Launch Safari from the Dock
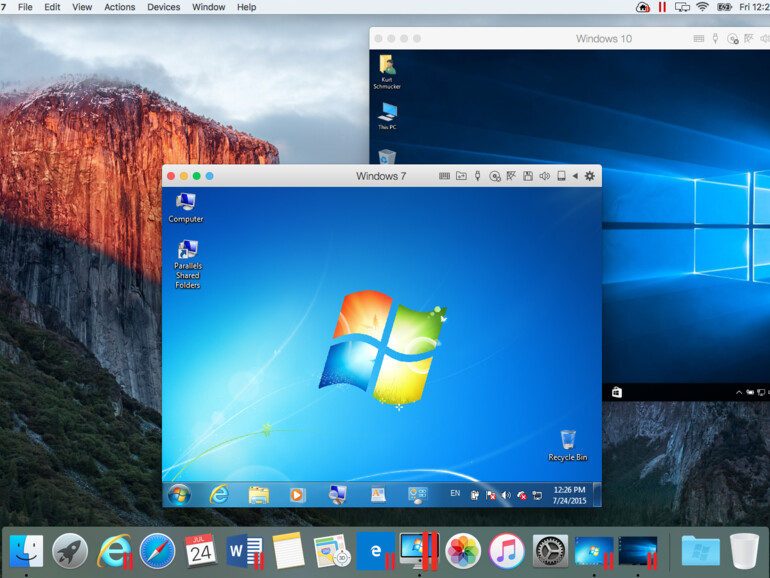This screenshot has width=770, height=578. point(157,550)
